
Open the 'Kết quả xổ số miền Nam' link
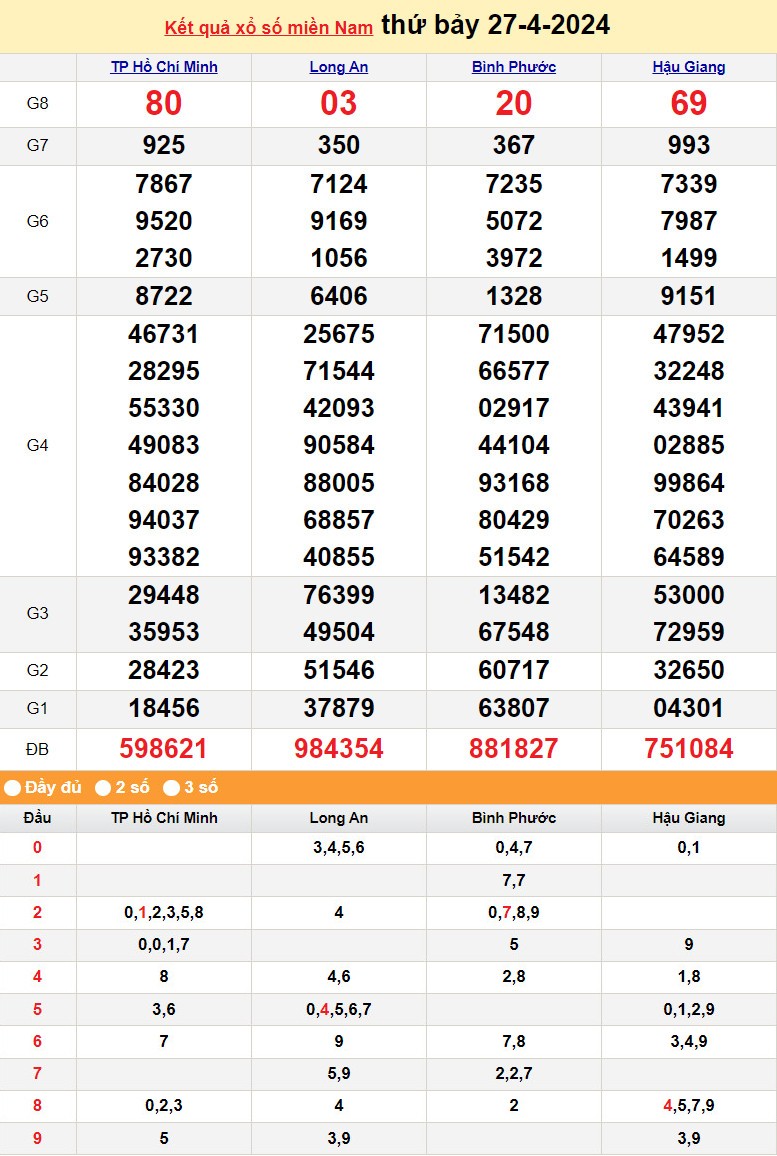(268, 27)
